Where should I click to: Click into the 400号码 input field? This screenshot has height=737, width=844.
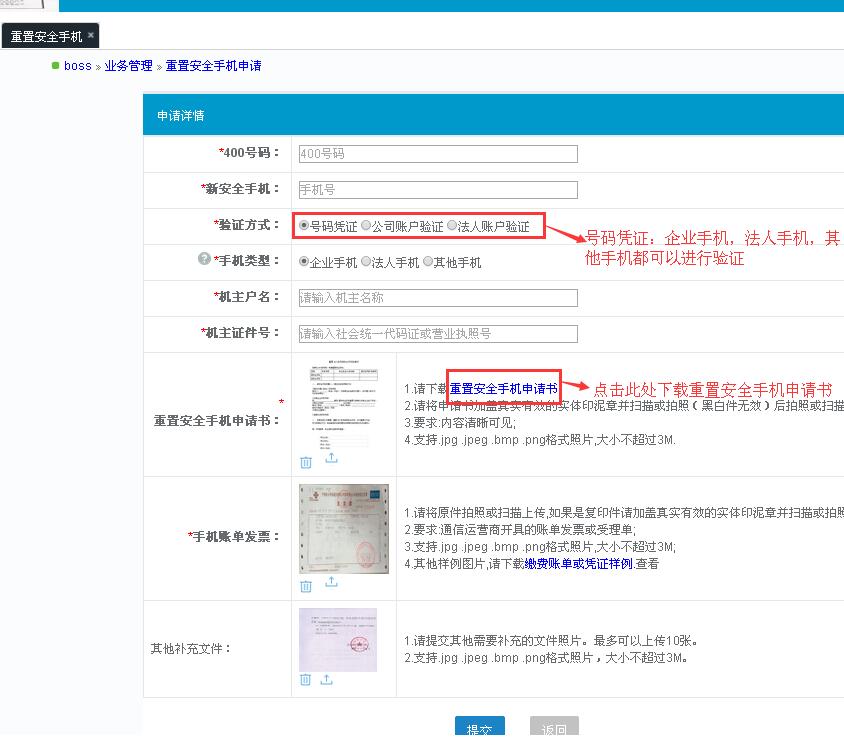[437, 154]
